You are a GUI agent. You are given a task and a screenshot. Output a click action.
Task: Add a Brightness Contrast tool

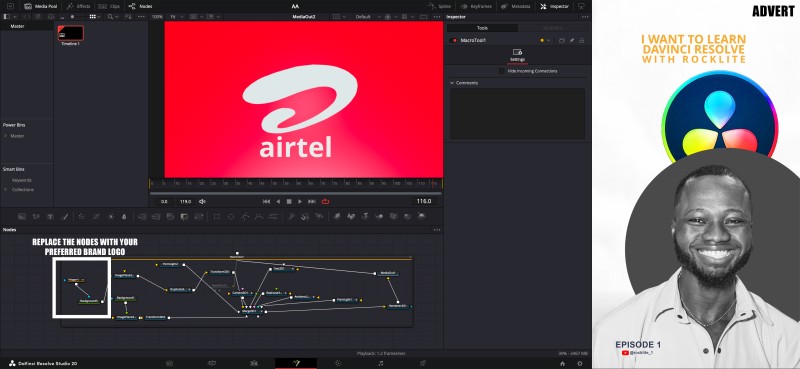point(111,216)
